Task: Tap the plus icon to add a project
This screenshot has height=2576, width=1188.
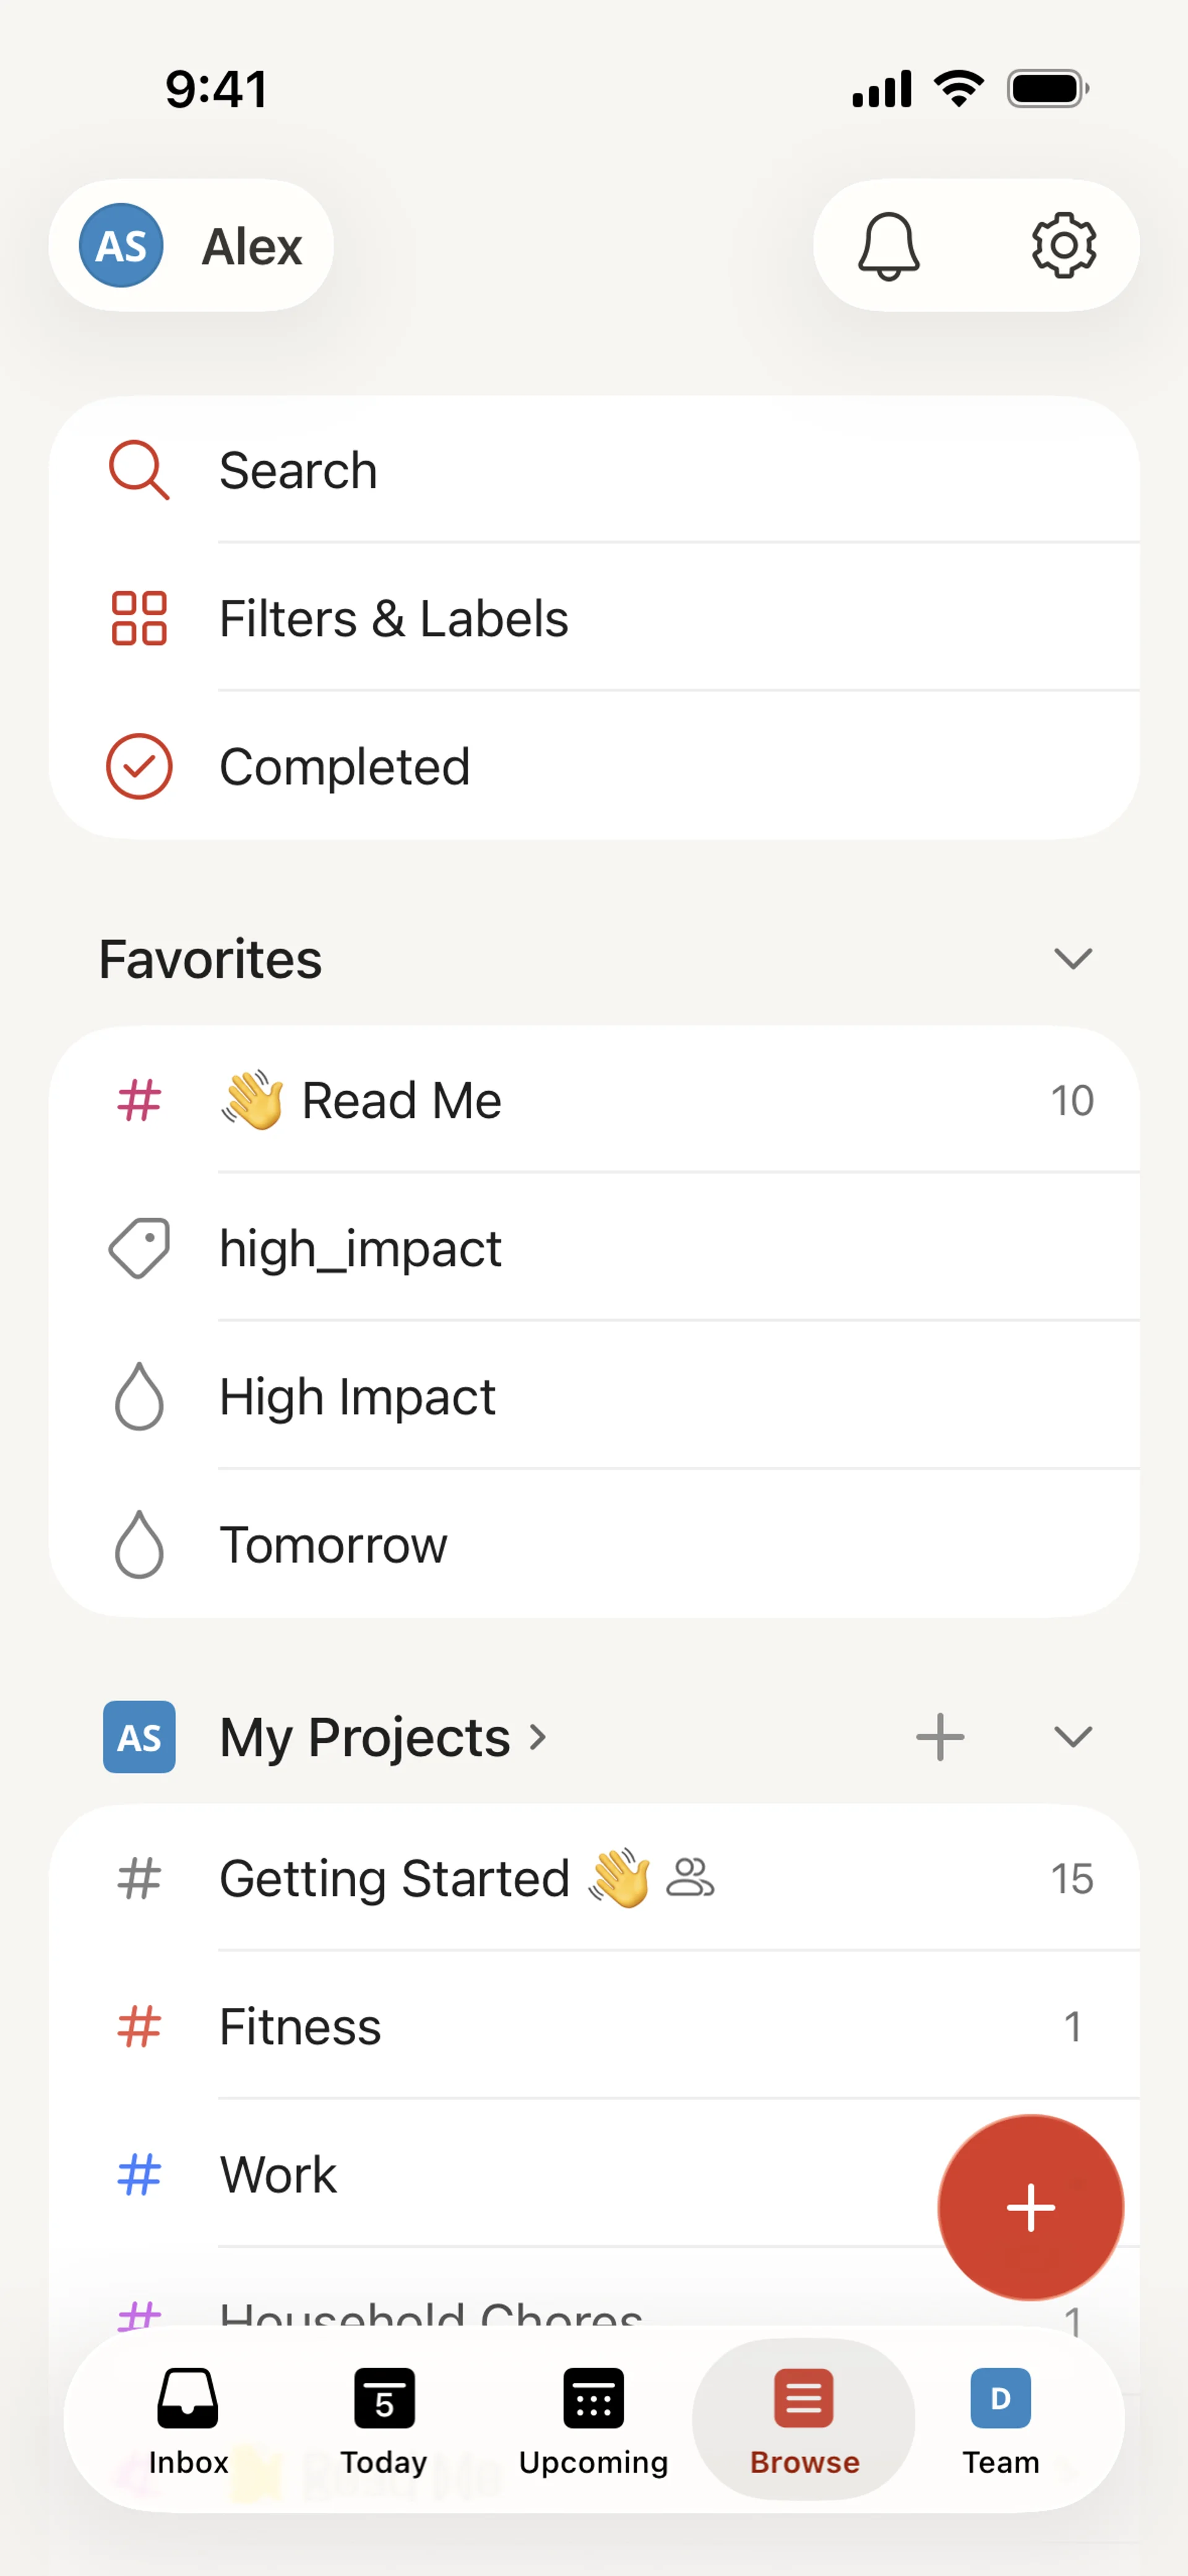Action: pos(940,1737)
